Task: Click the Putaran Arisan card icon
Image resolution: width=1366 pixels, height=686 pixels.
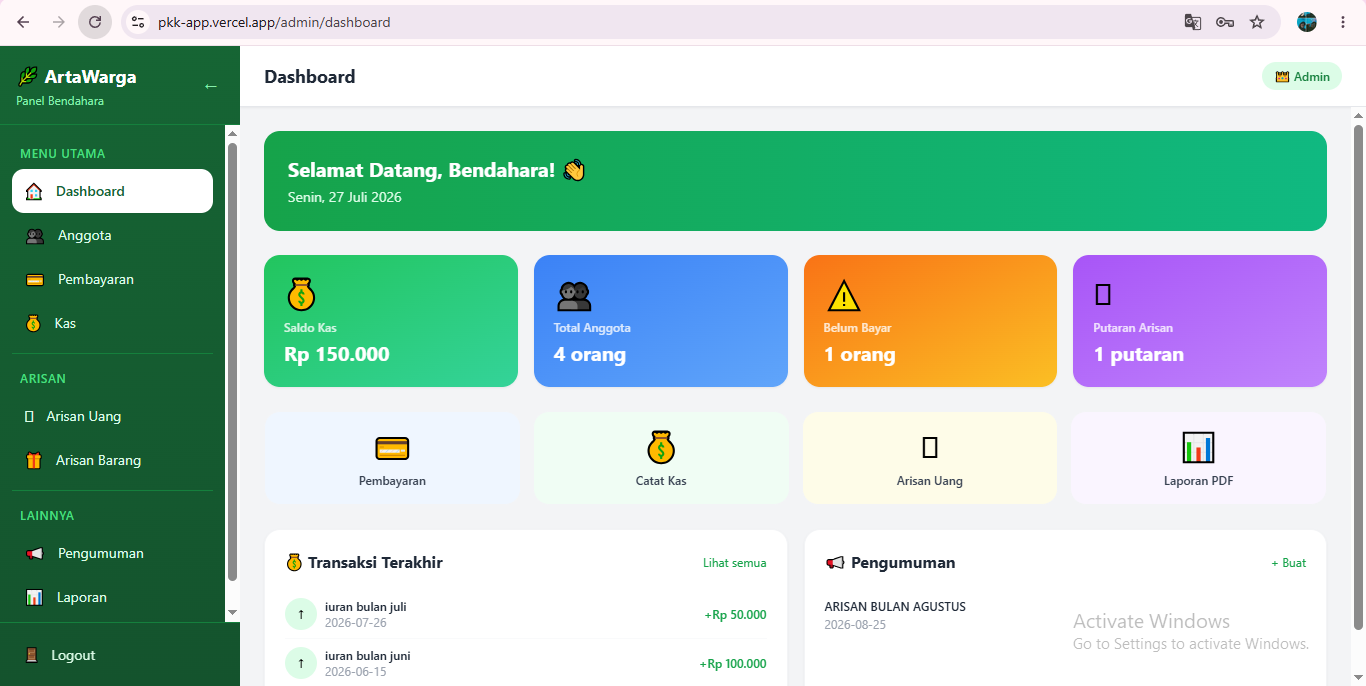Action: point(1103,294)
